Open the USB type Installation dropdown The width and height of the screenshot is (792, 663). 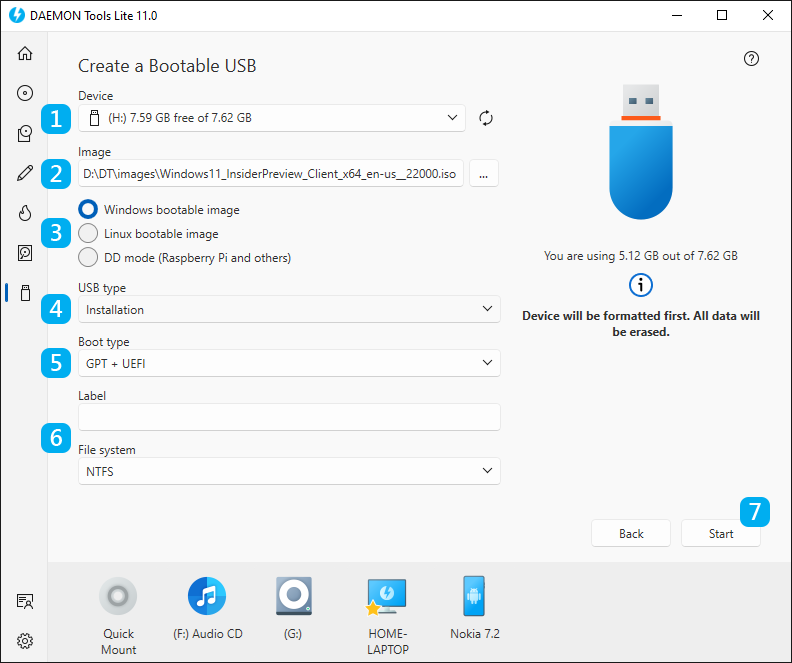pos(289,309)
